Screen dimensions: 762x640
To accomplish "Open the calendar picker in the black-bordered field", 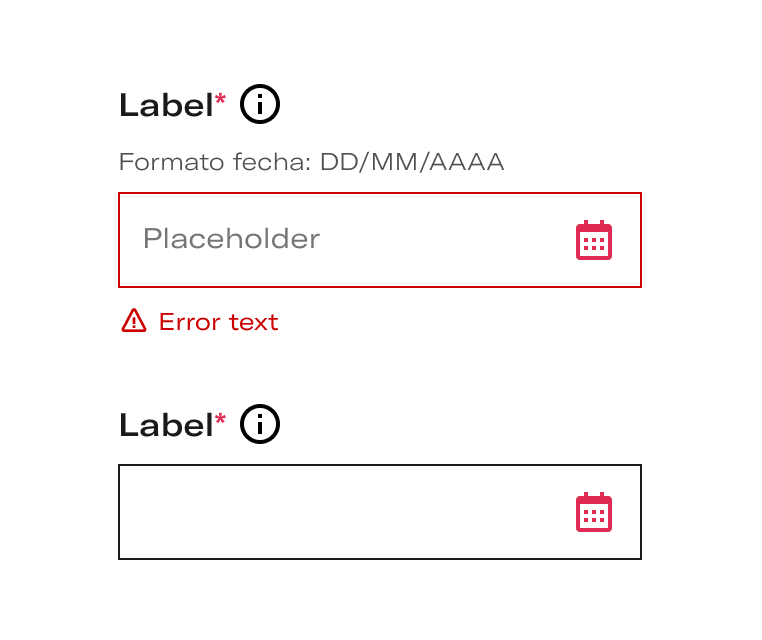I will pyautogui.click(x=593, y=512).
